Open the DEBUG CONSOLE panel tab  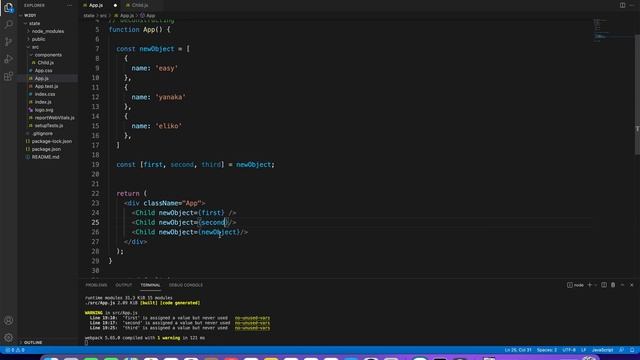pos(186,285)
